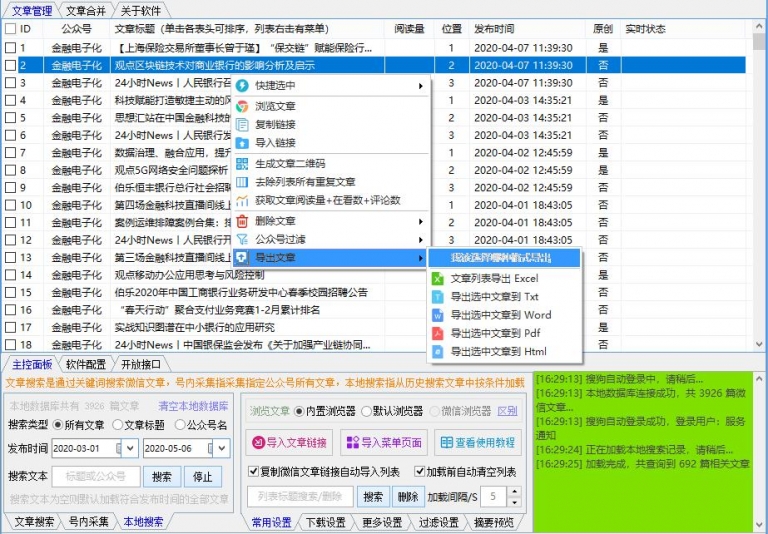Increase 加载间隔 value with up arrow
The height and width of the screenshot is (534, 768).
click(x=514, y=492)
